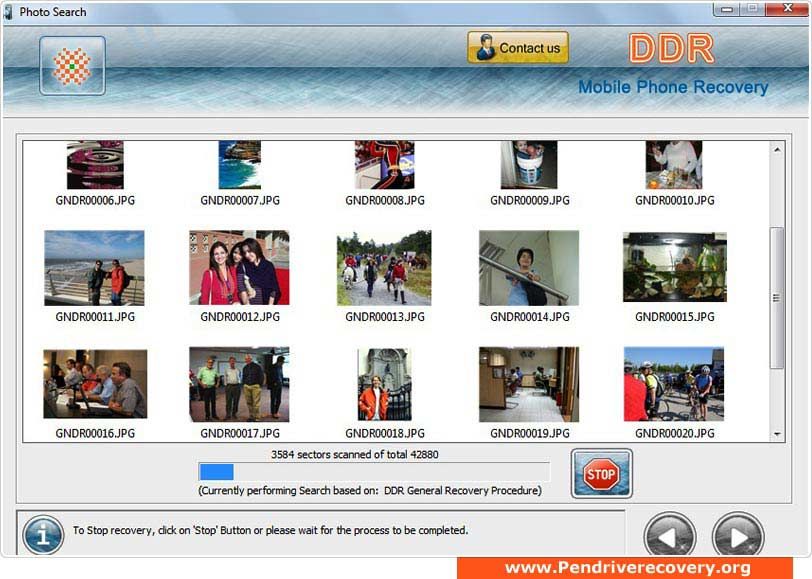
Task: Click the 'To Stop recovery' instruction text
Action: click(x=270, y=530)
